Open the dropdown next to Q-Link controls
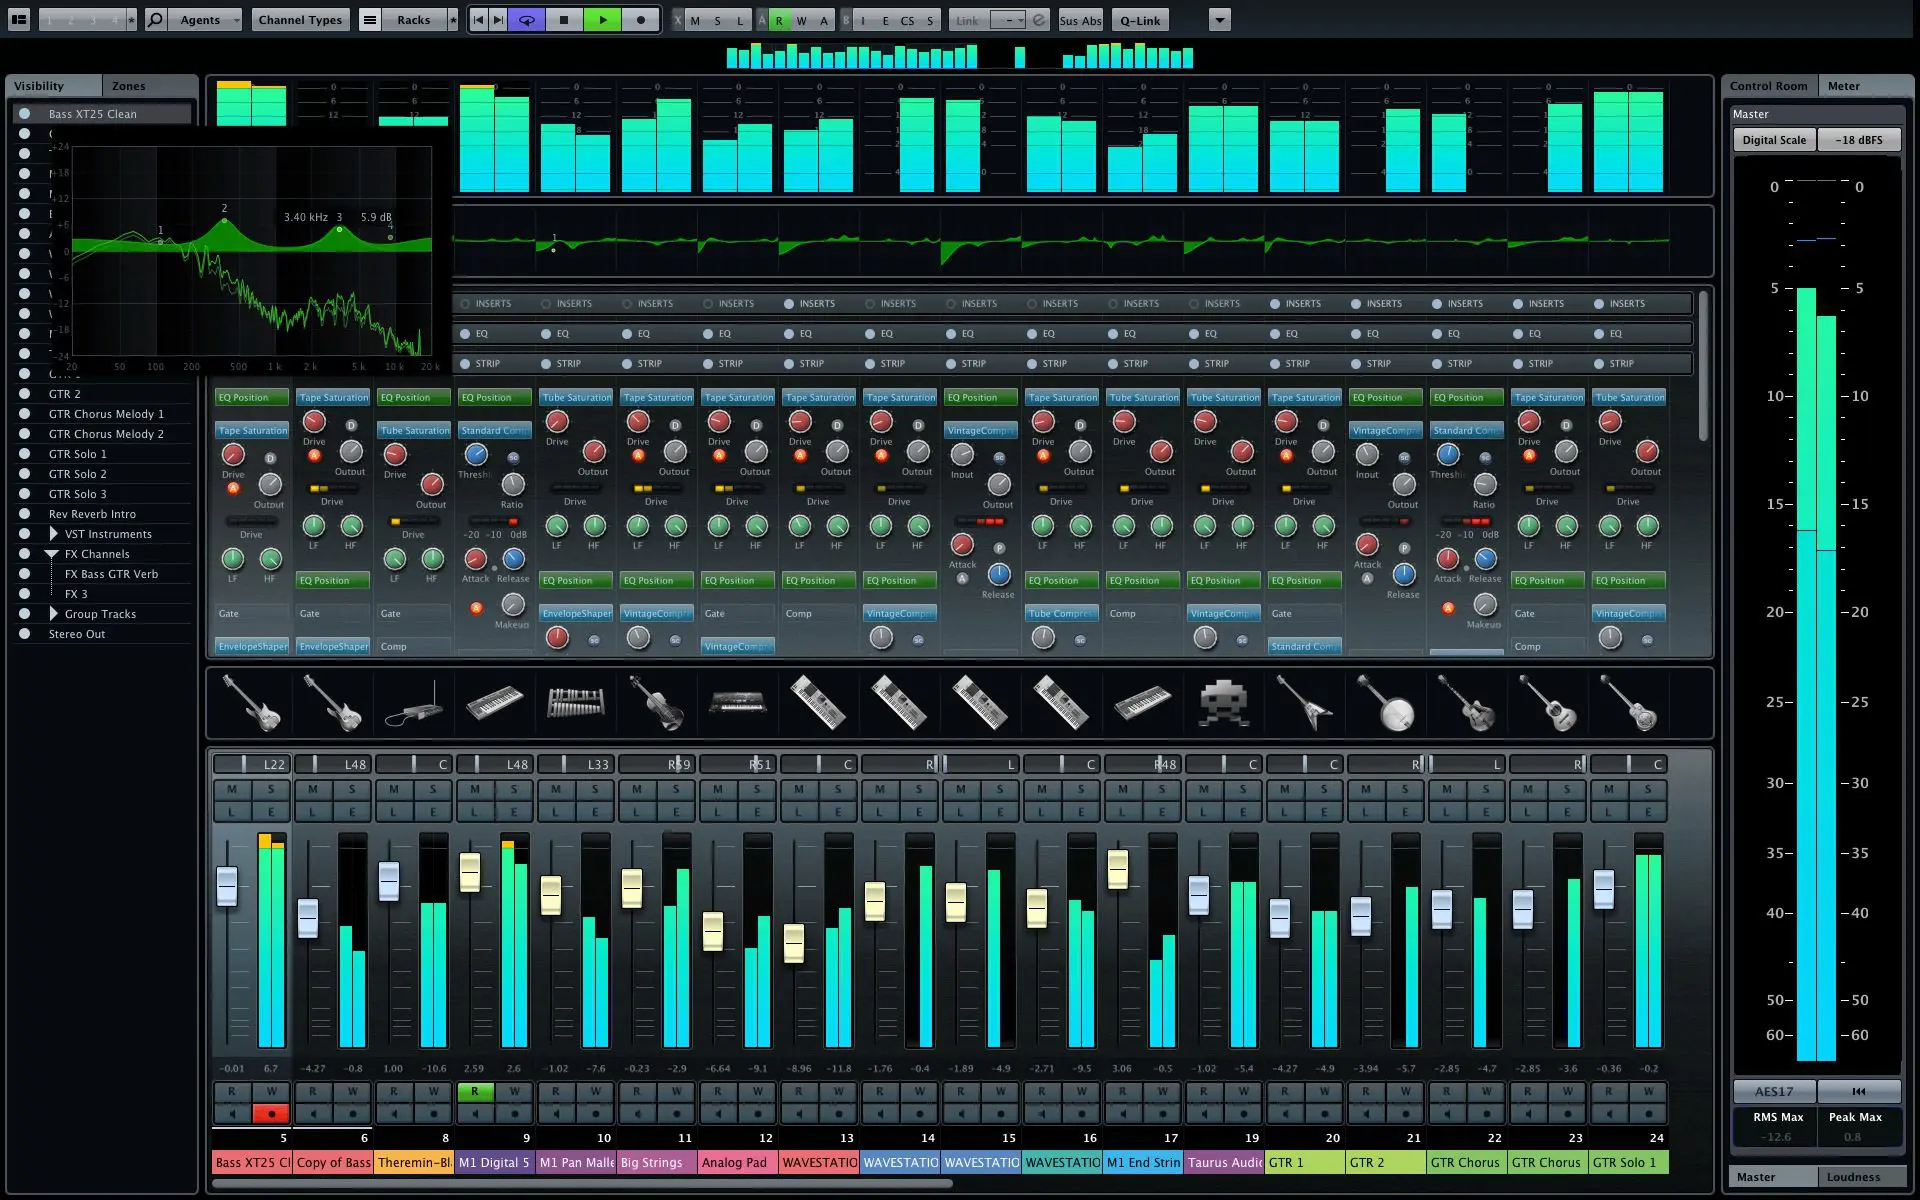 [x=1218, y=19]
